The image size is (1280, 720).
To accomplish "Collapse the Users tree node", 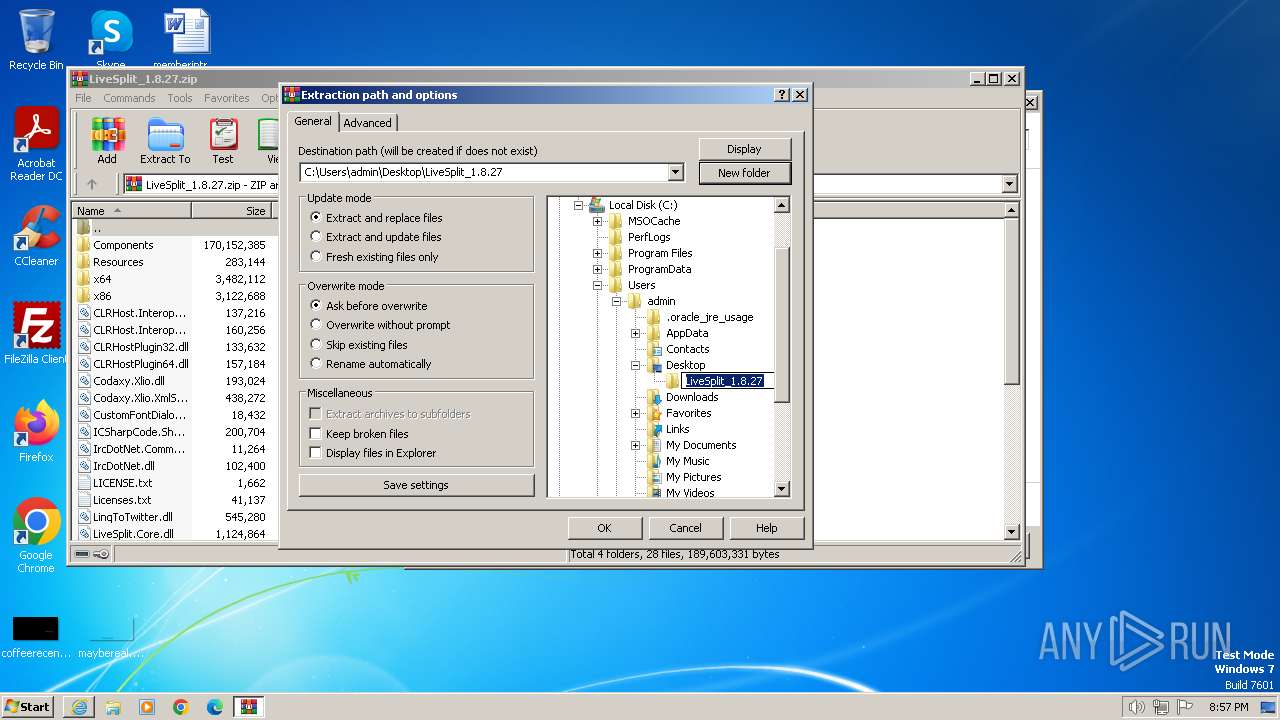I will (x=597, y=285).
